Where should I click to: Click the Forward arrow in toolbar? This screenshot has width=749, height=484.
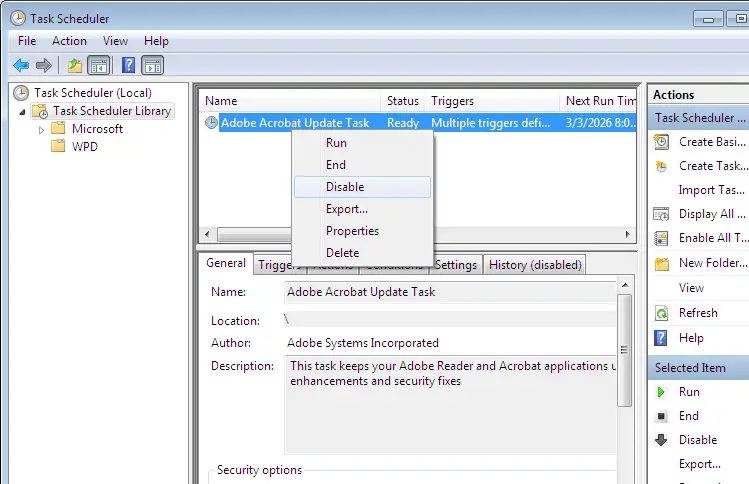pyautogui.click(x=43, y=65)
